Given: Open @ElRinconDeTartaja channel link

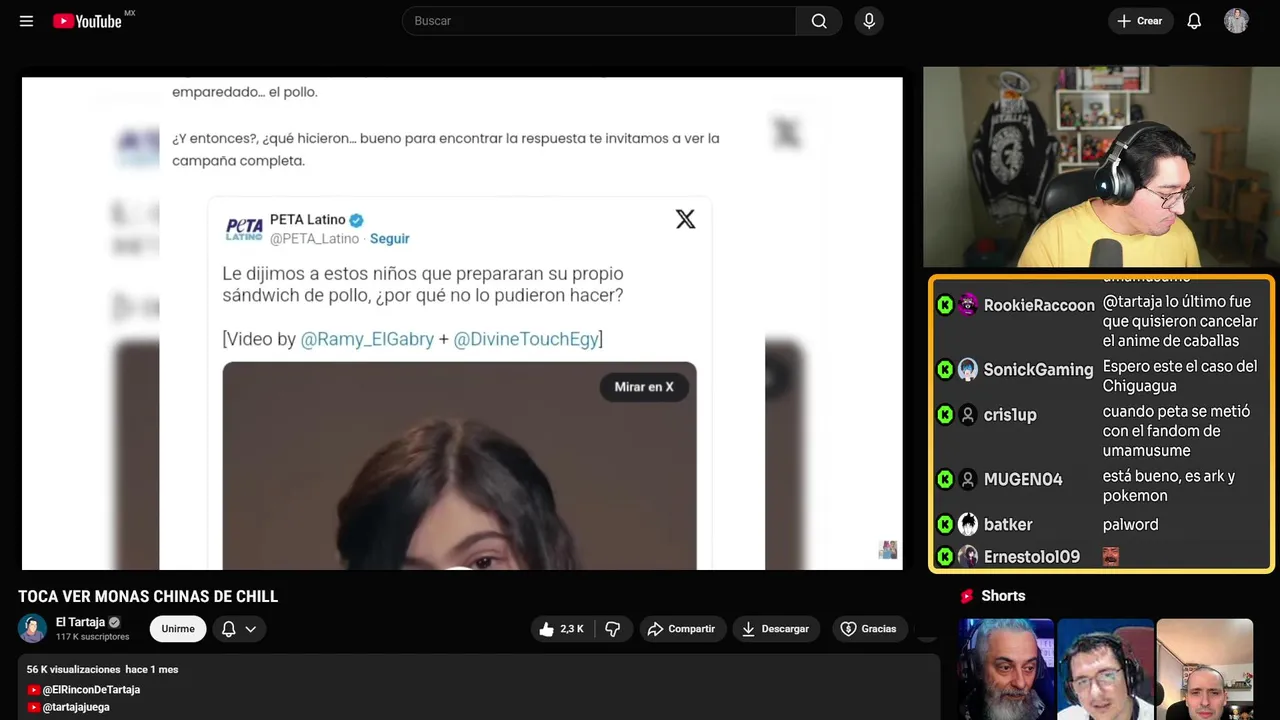Looking at the screenshot, I should click(x=91, y=690).
